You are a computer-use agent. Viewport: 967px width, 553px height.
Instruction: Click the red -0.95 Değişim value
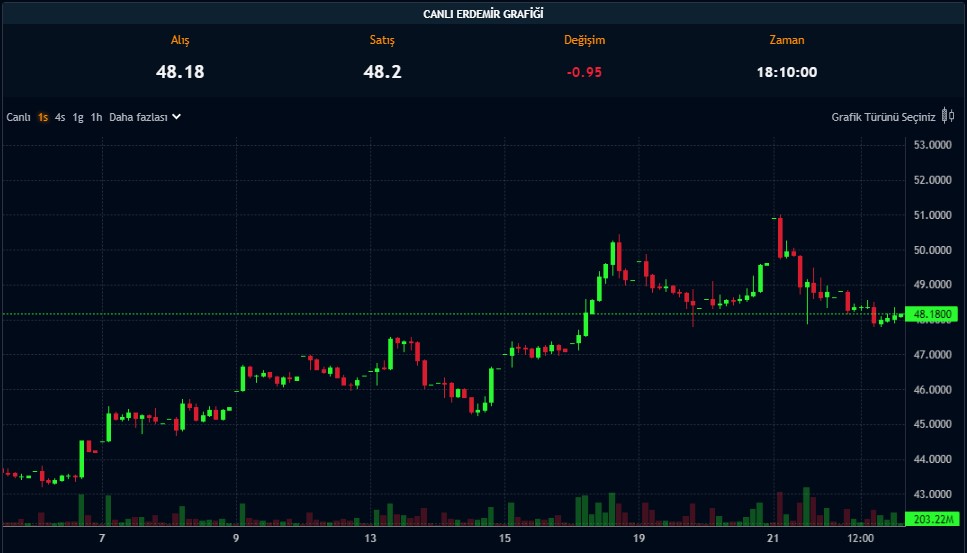click(584, 72)
